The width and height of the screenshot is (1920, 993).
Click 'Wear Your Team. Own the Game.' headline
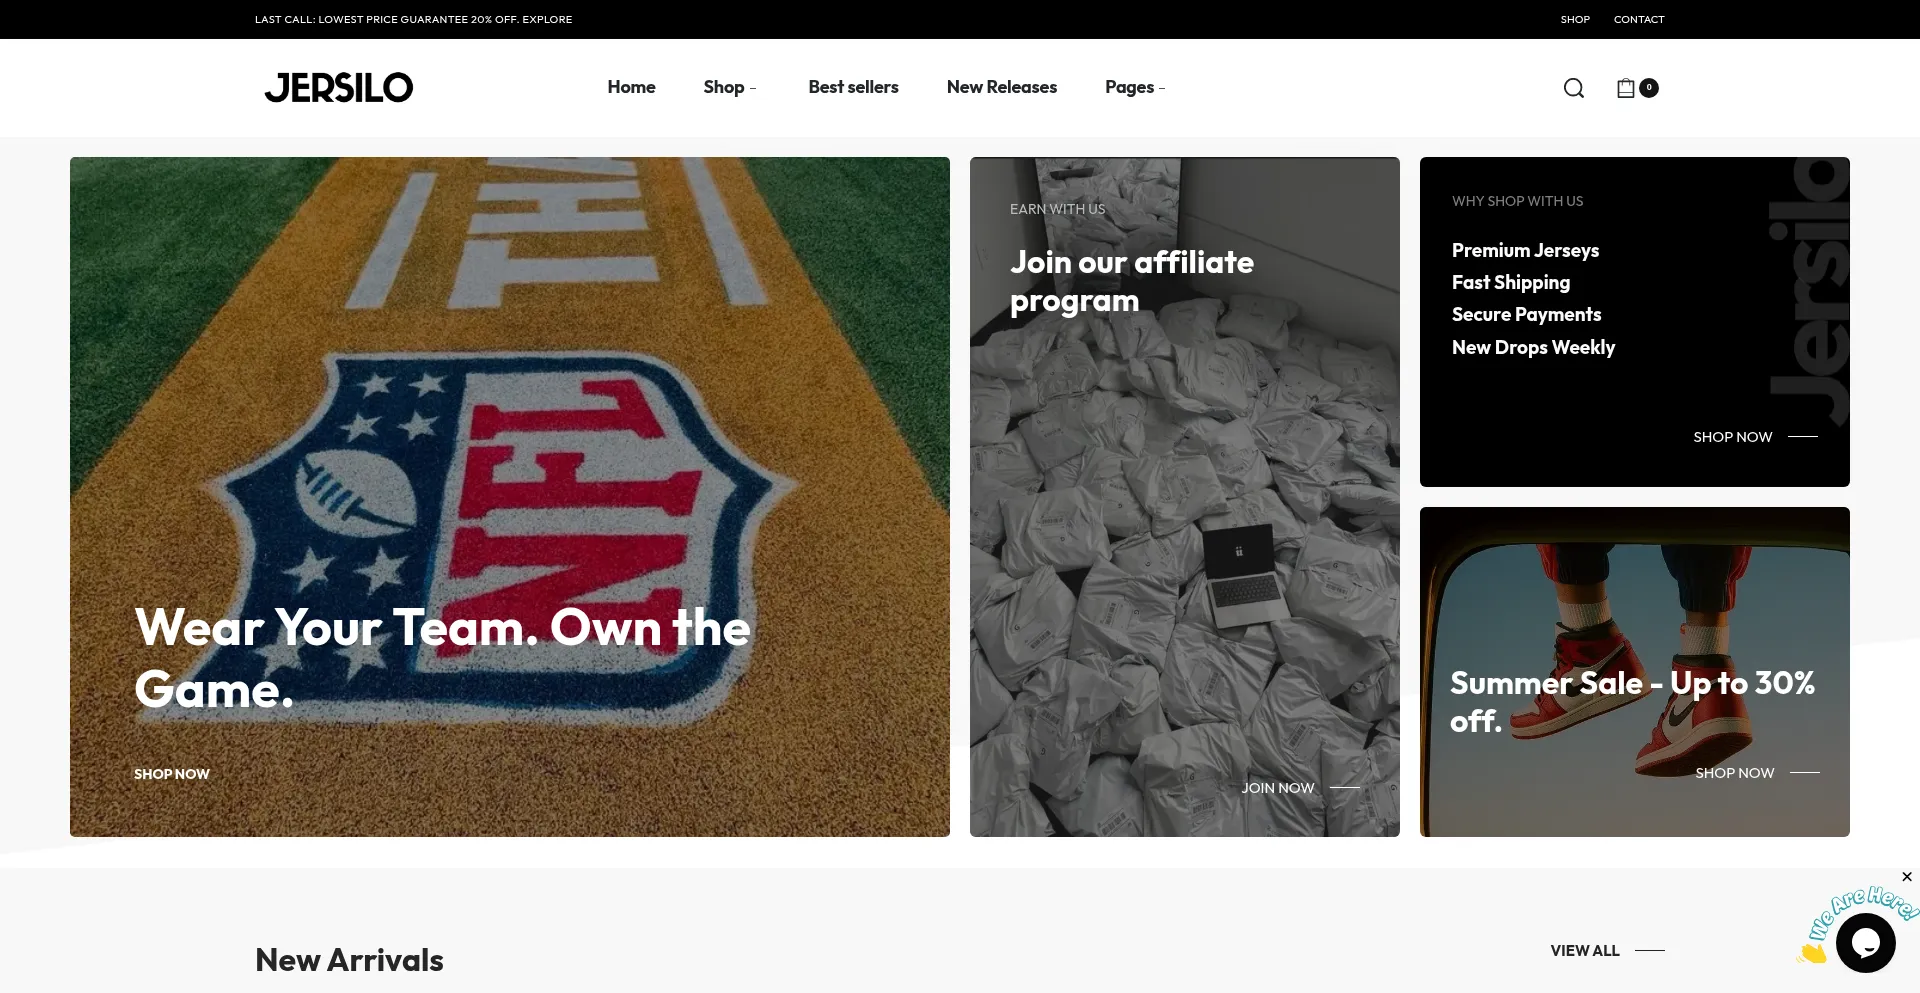pyautogui.click(x=442, y=658)
